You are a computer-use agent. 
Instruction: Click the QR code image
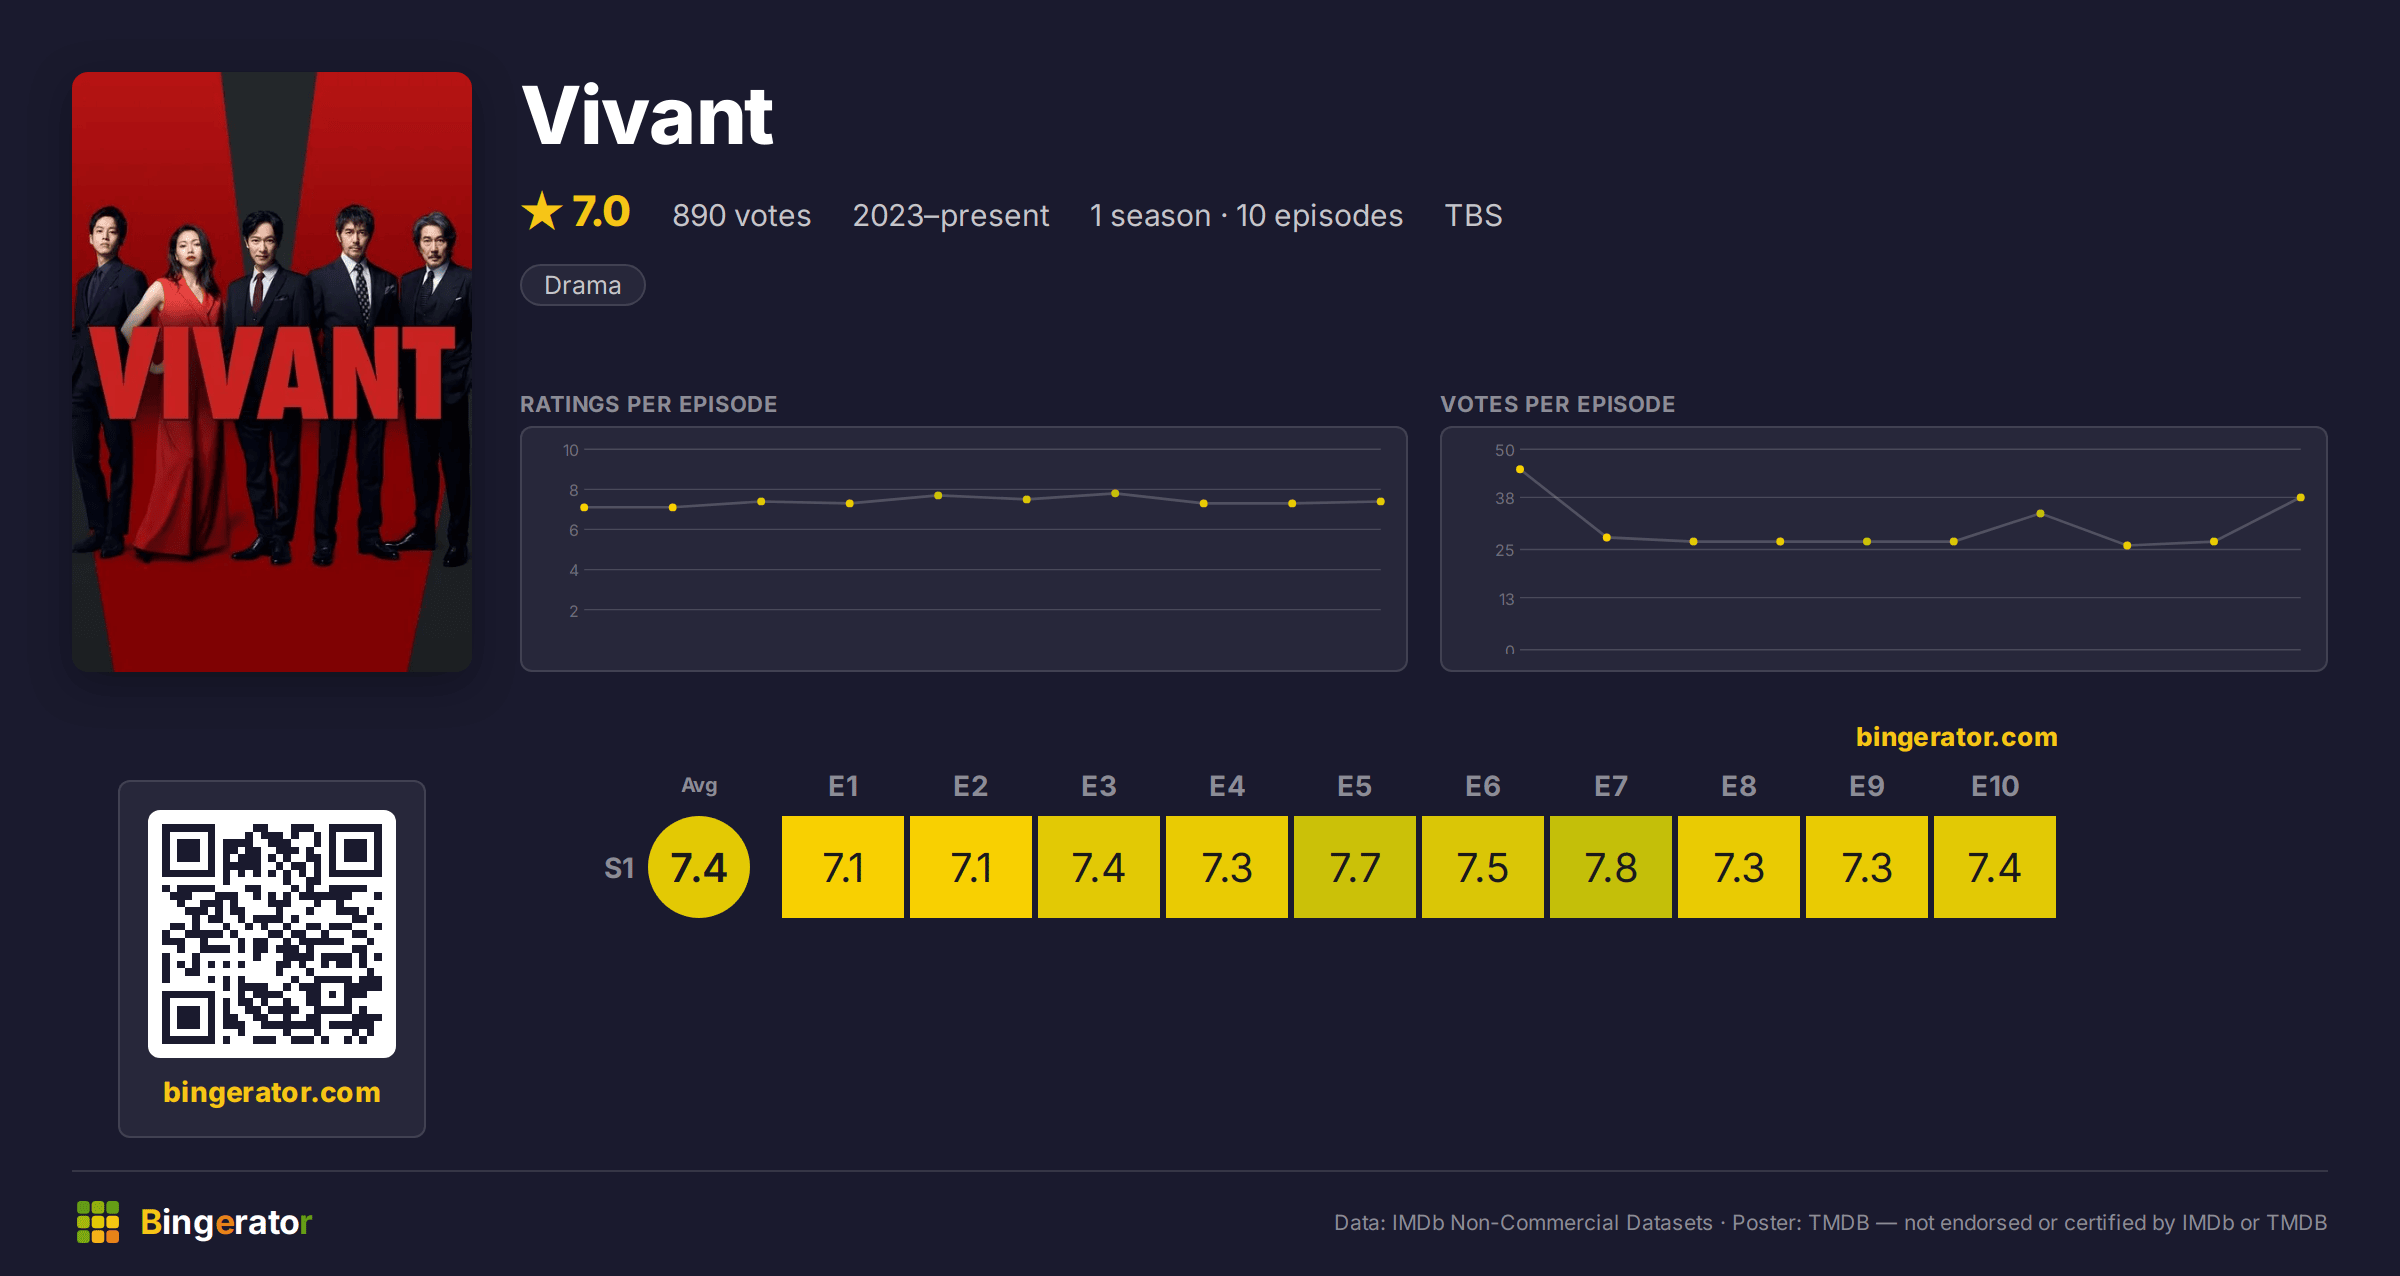(272, 934)
